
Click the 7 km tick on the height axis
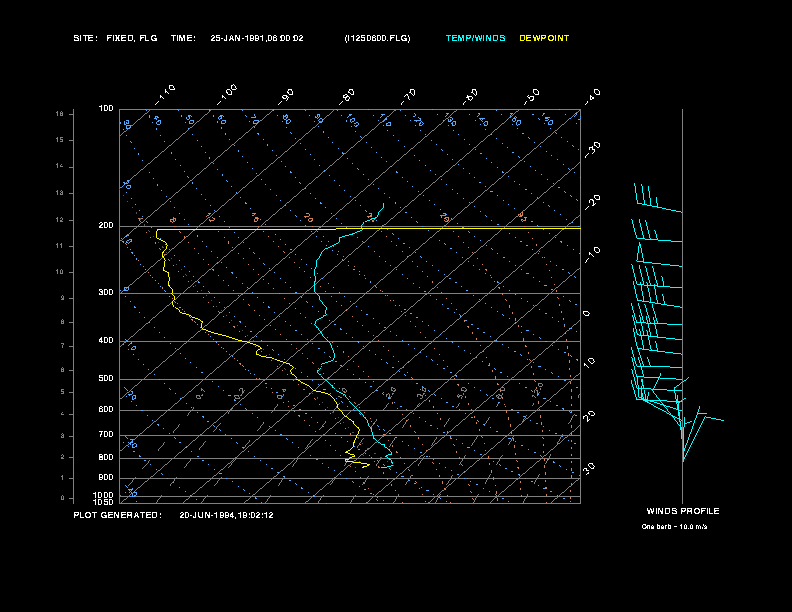tap(63, 346)
